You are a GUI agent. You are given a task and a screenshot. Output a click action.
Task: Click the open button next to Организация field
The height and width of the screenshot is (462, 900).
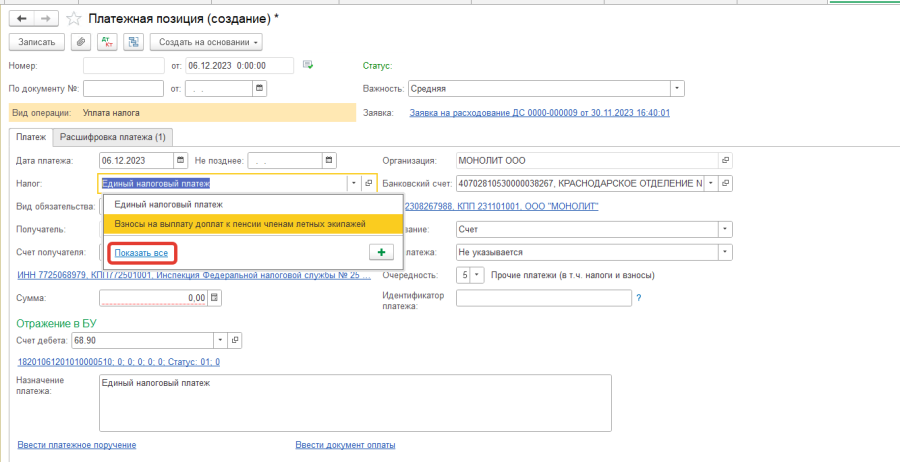(x=726, y=160)
